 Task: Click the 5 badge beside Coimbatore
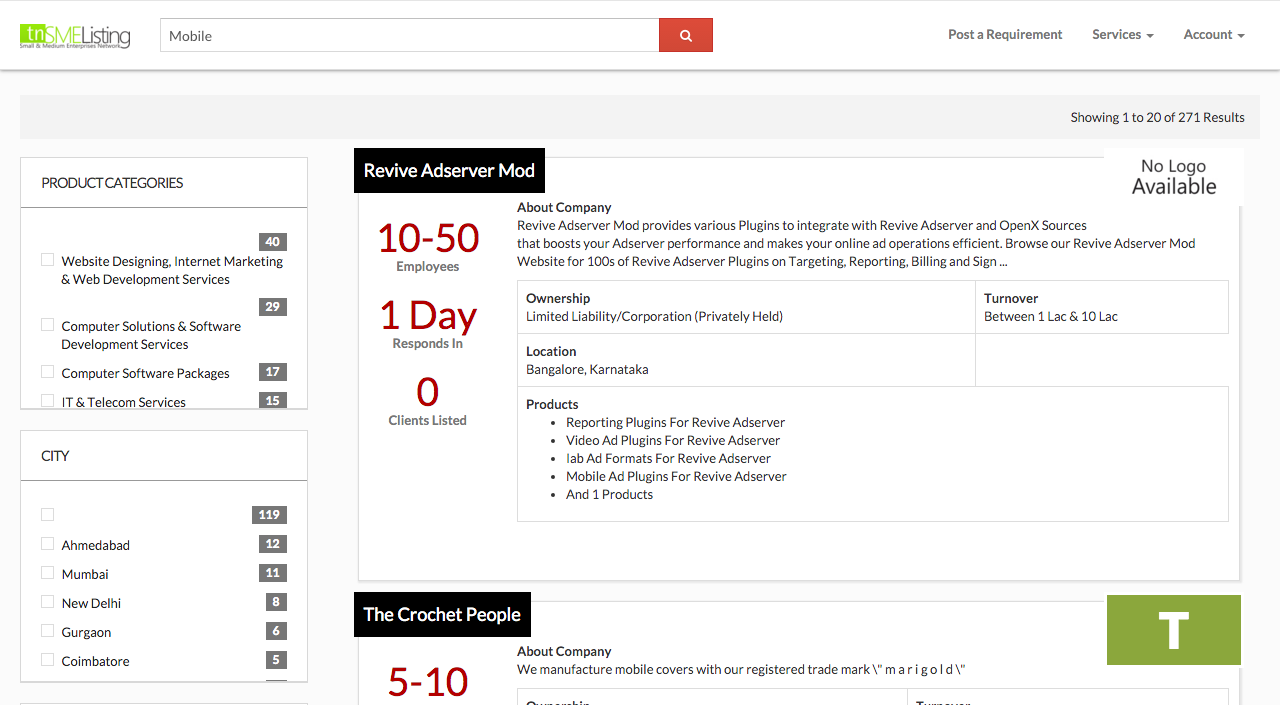276,660
